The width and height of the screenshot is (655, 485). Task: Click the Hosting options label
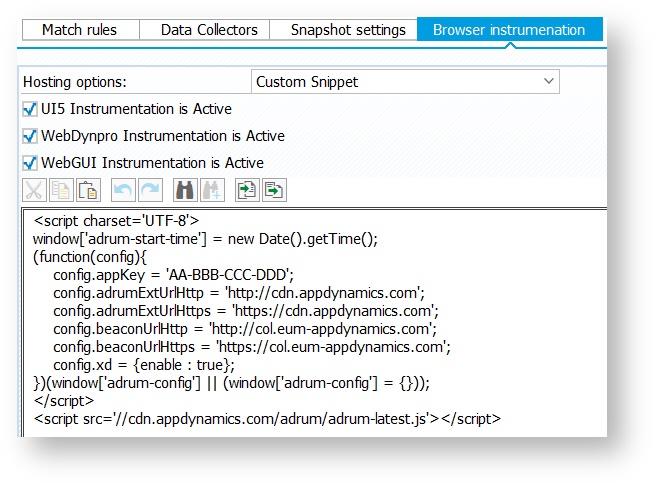point(75,82)
